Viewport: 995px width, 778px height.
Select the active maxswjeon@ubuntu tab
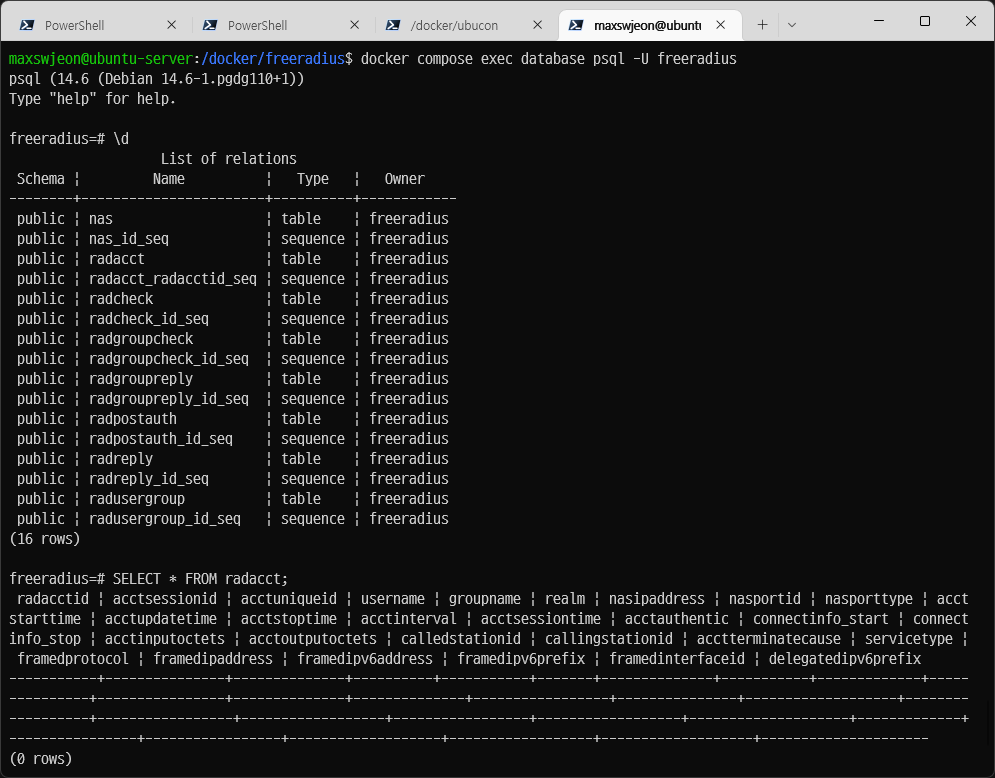[646, 25]
